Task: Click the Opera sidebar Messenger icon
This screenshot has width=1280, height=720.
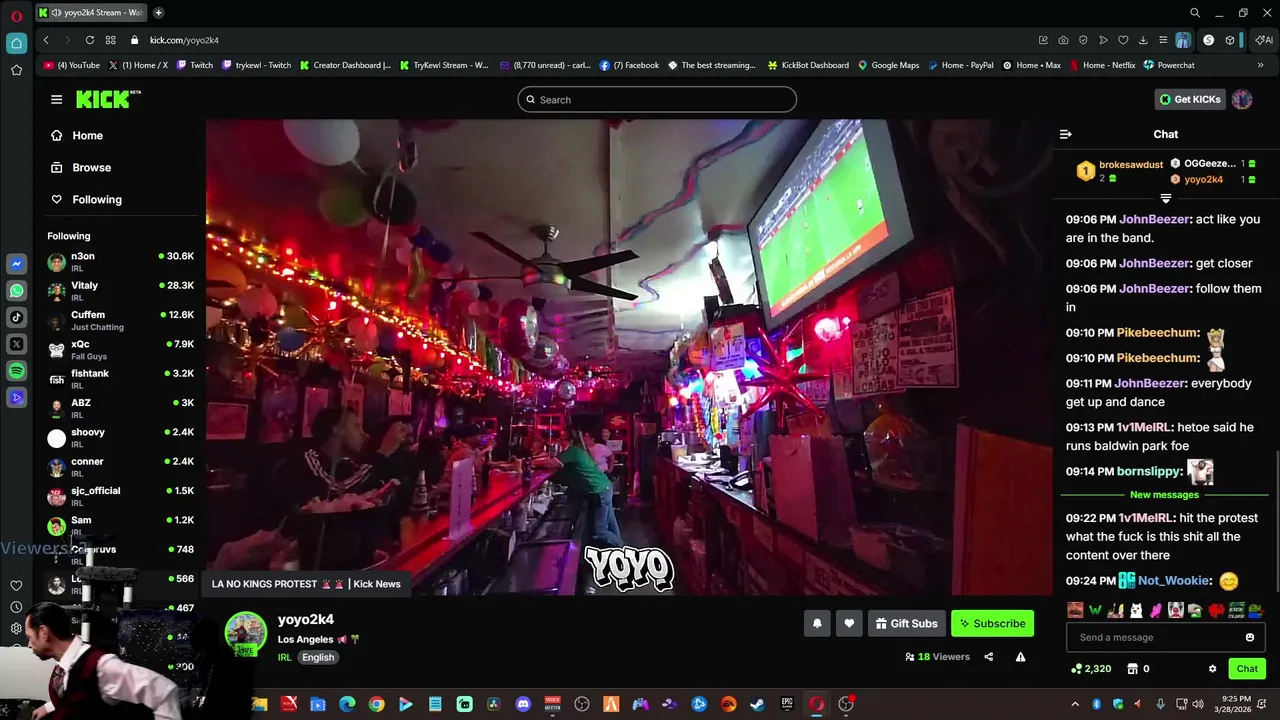Action: coord(16,264)
